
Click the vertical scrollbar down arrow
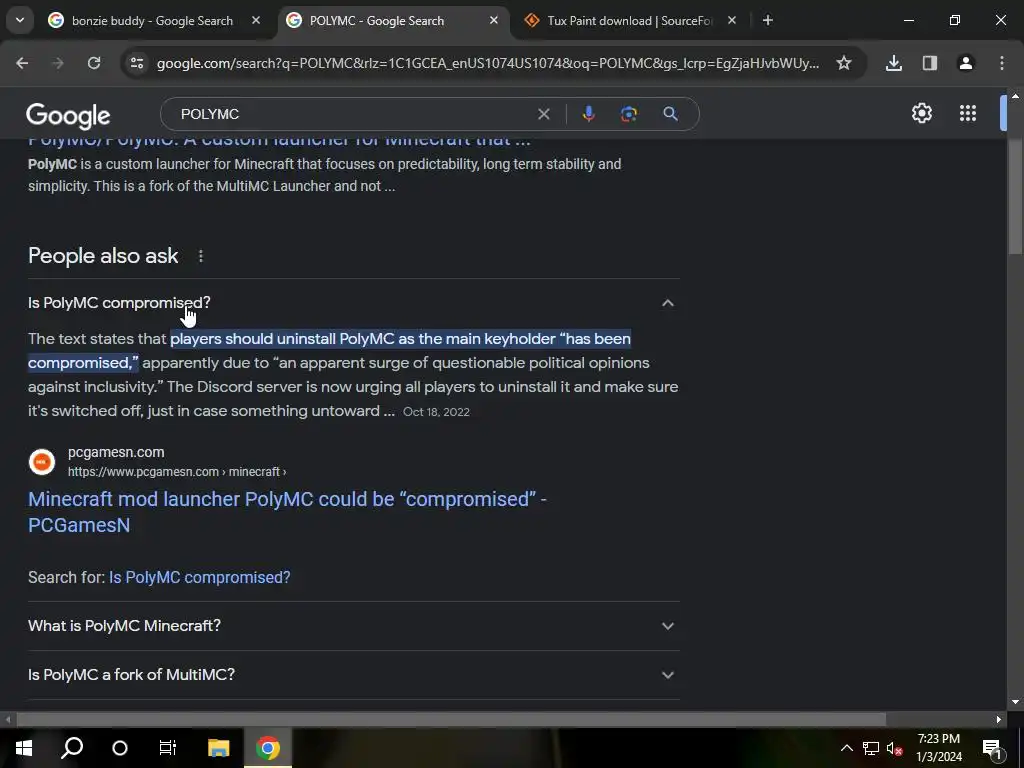(1015, 703)
